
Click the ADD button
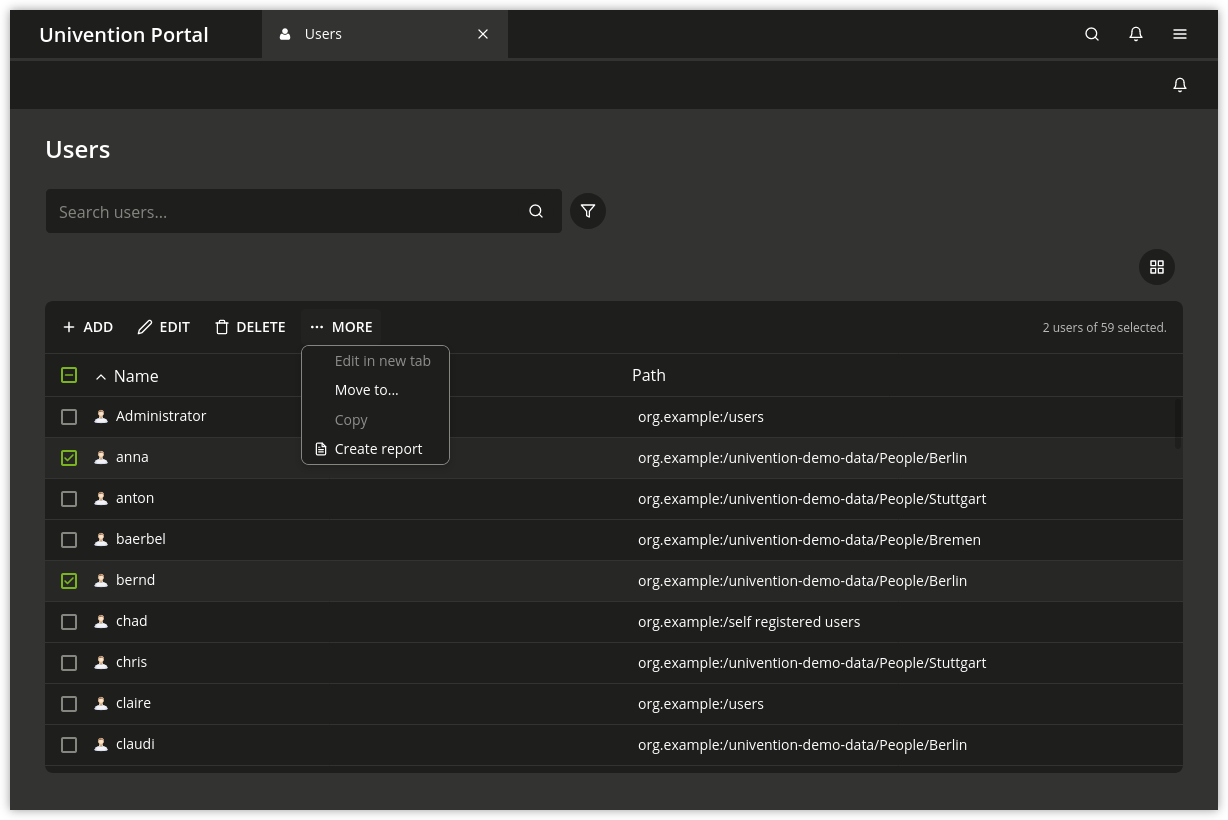(x=88, y=327)
